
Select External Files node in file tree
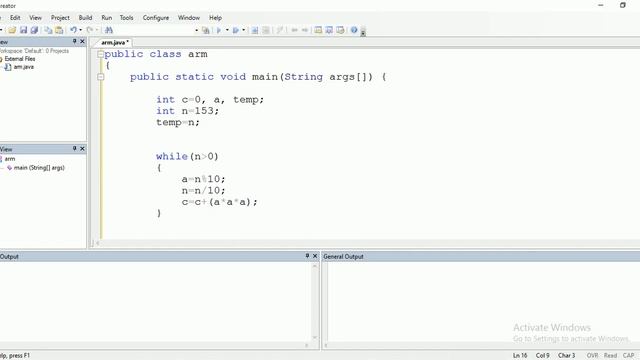[x=20, y=59]
